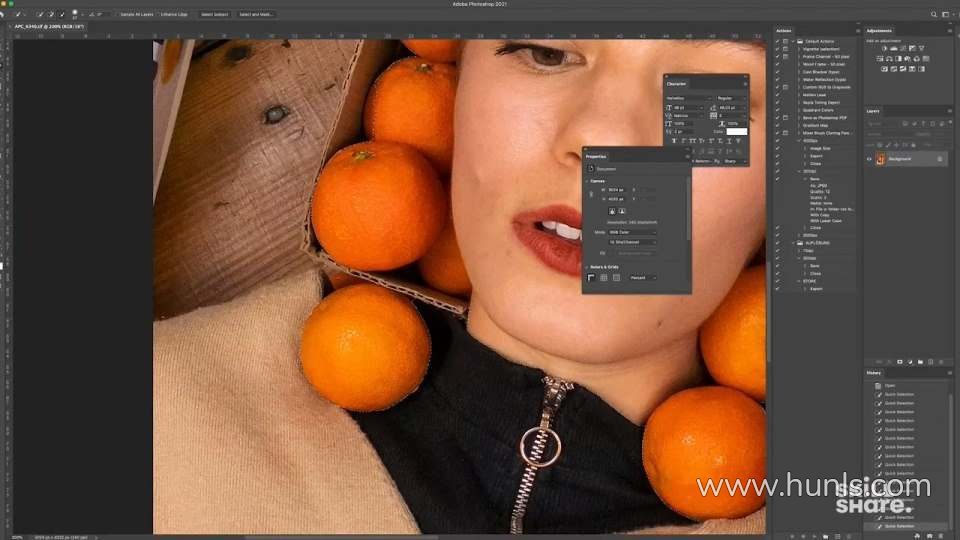This screenshot has height=540, width=960.
Task: Collapse the Default Actions set
Action: coord(793,42)
